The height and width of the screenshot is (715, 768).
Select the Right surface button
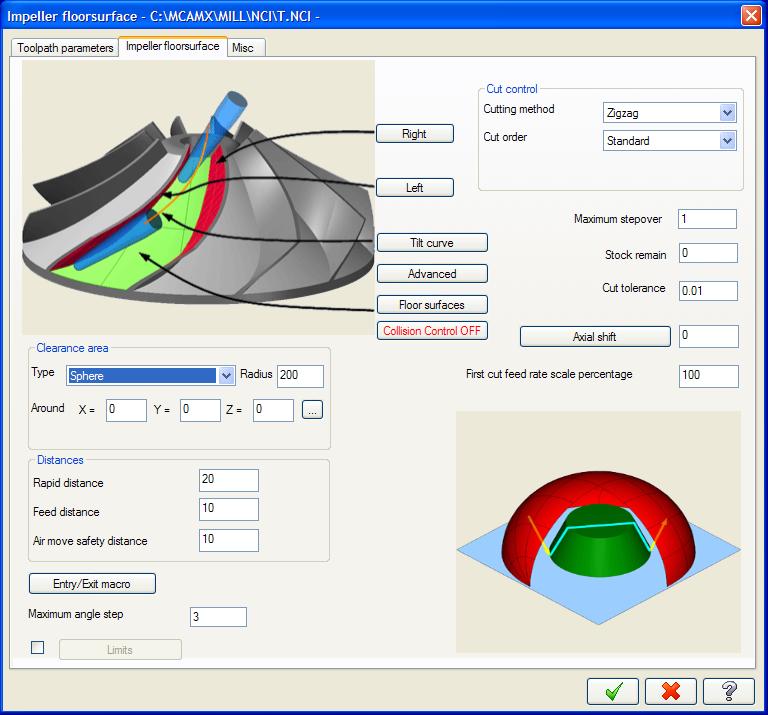[414, 134]
